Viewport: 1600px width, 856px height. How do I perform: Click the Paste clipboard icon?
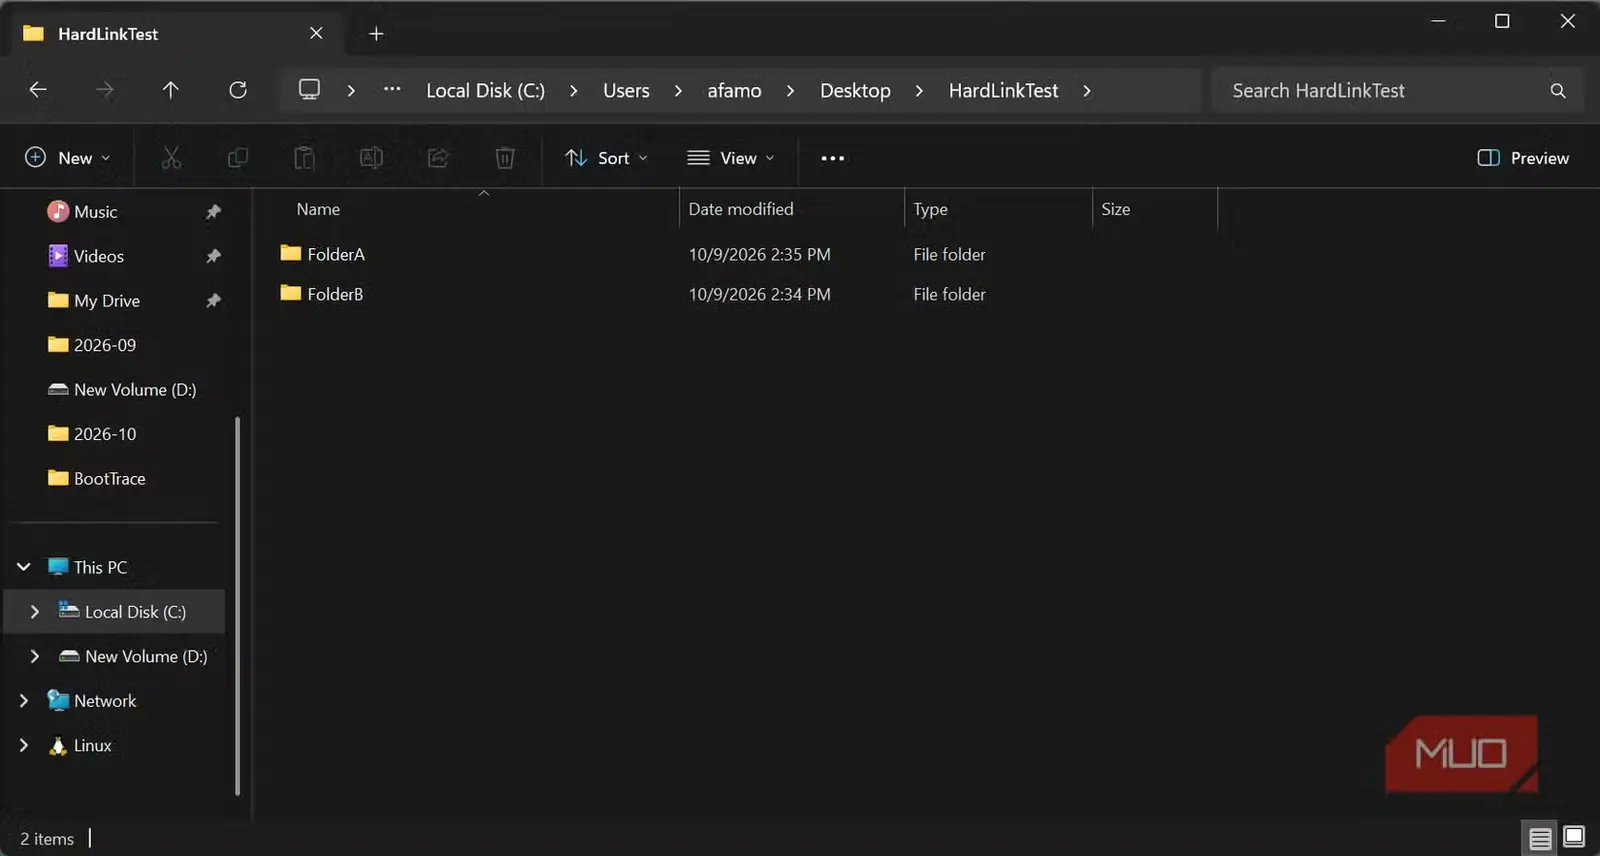[304, 158]
